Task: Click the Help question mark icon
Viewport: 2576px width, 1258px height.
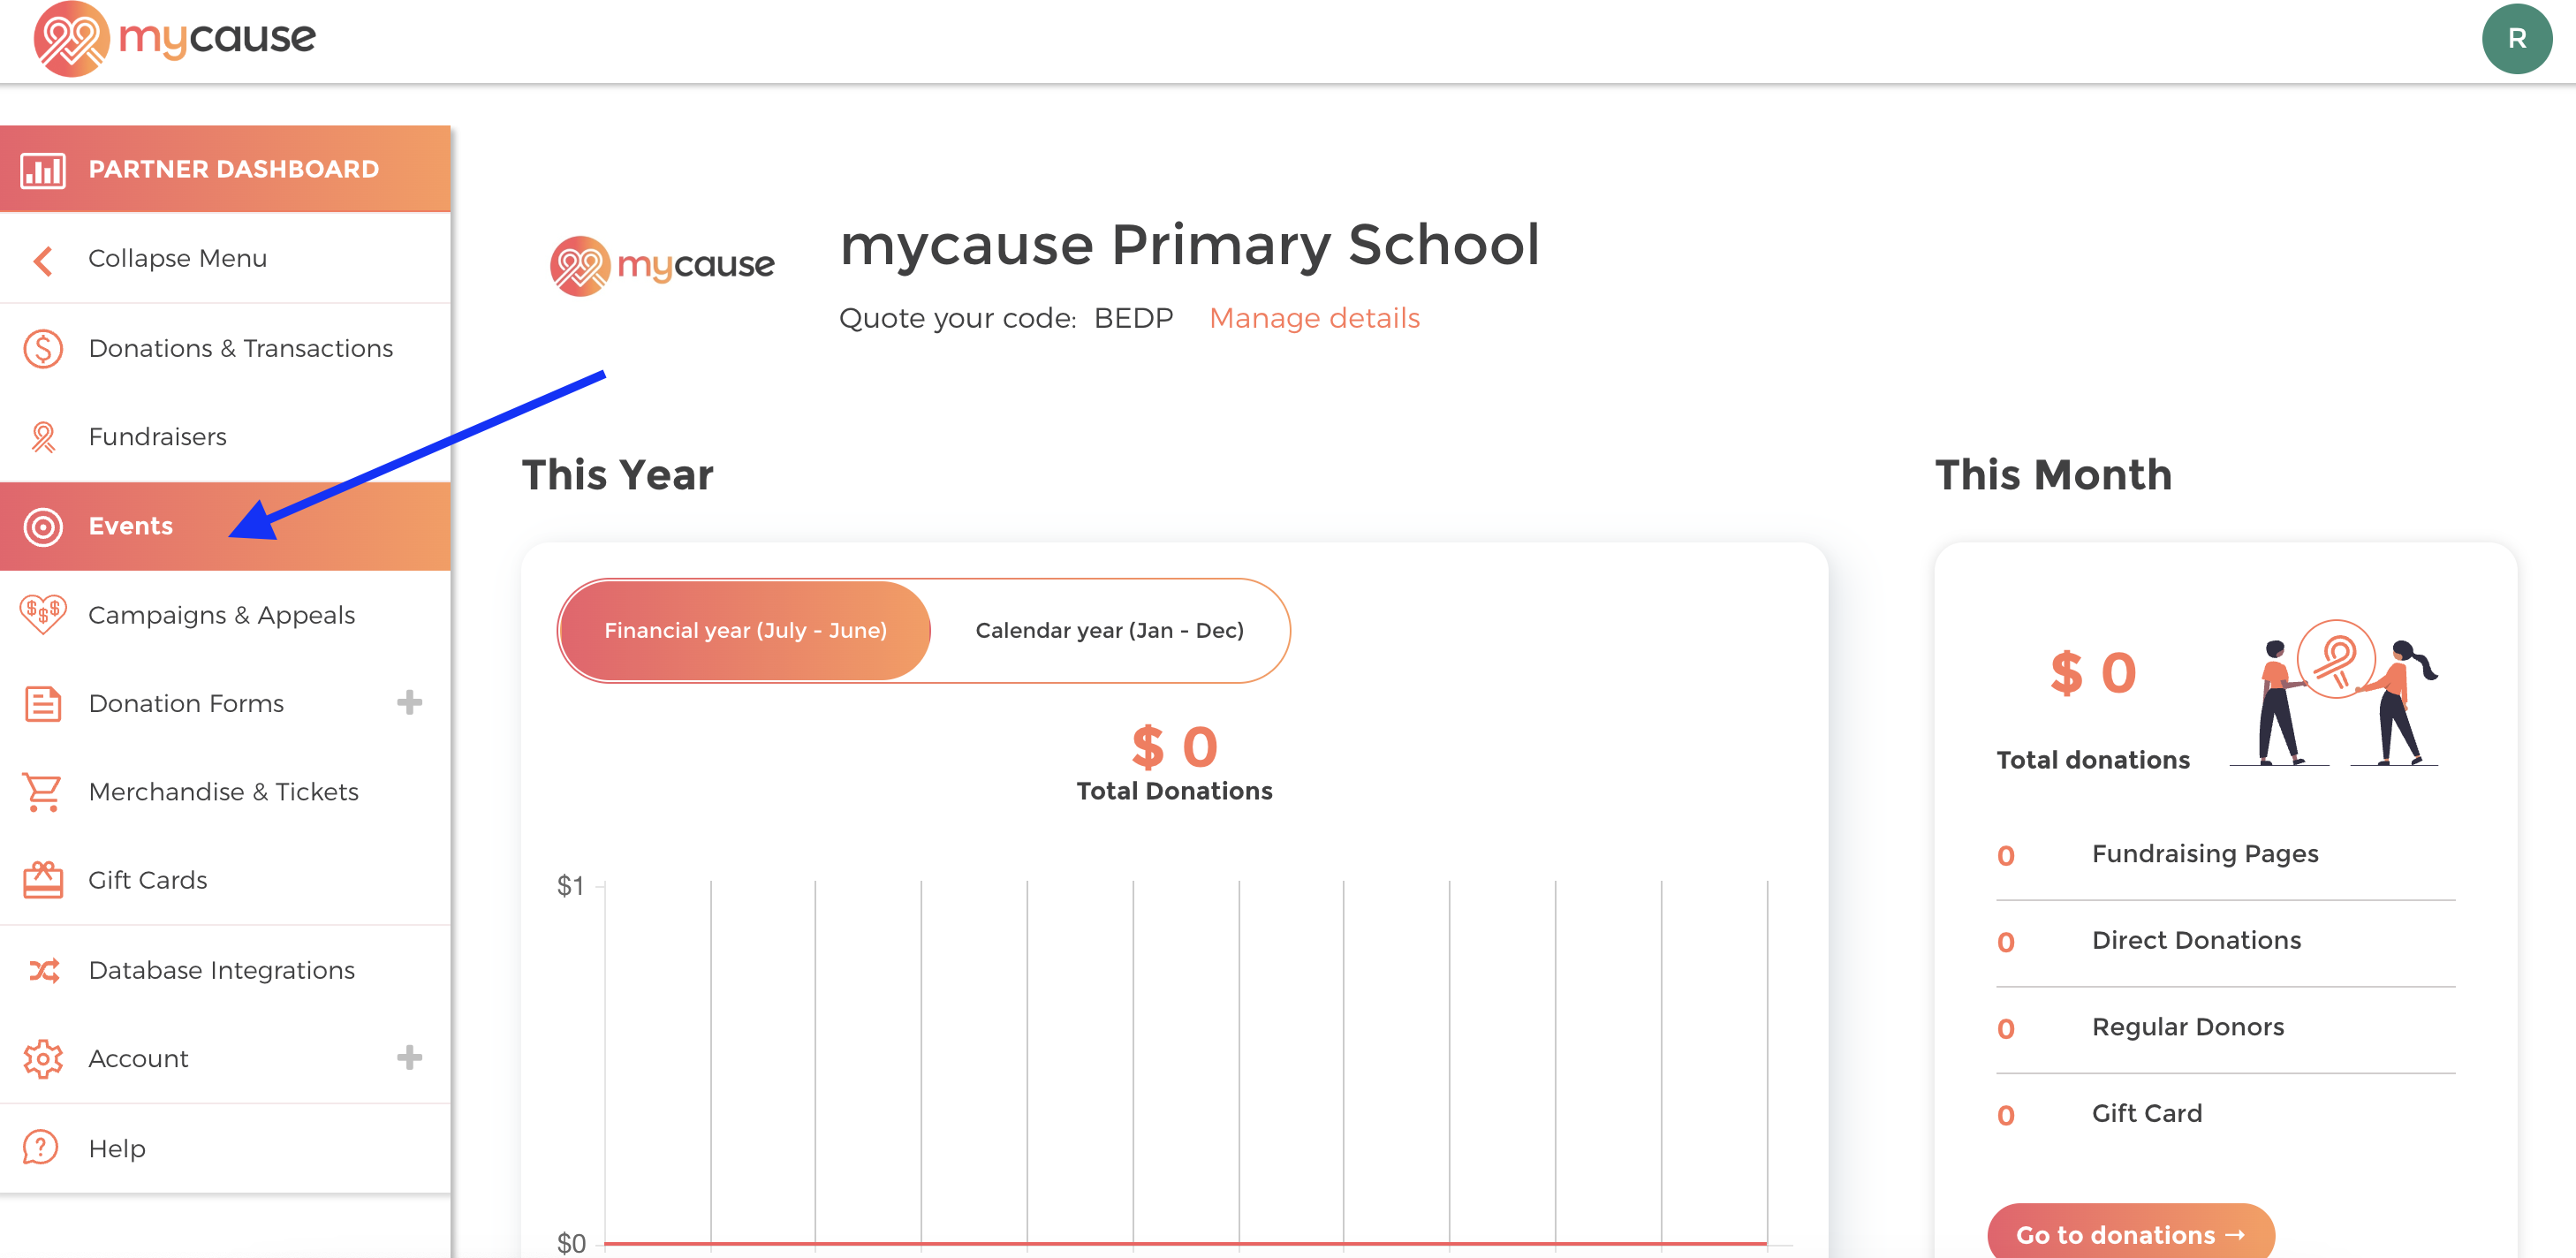Action: click(x=41, y=1148)
